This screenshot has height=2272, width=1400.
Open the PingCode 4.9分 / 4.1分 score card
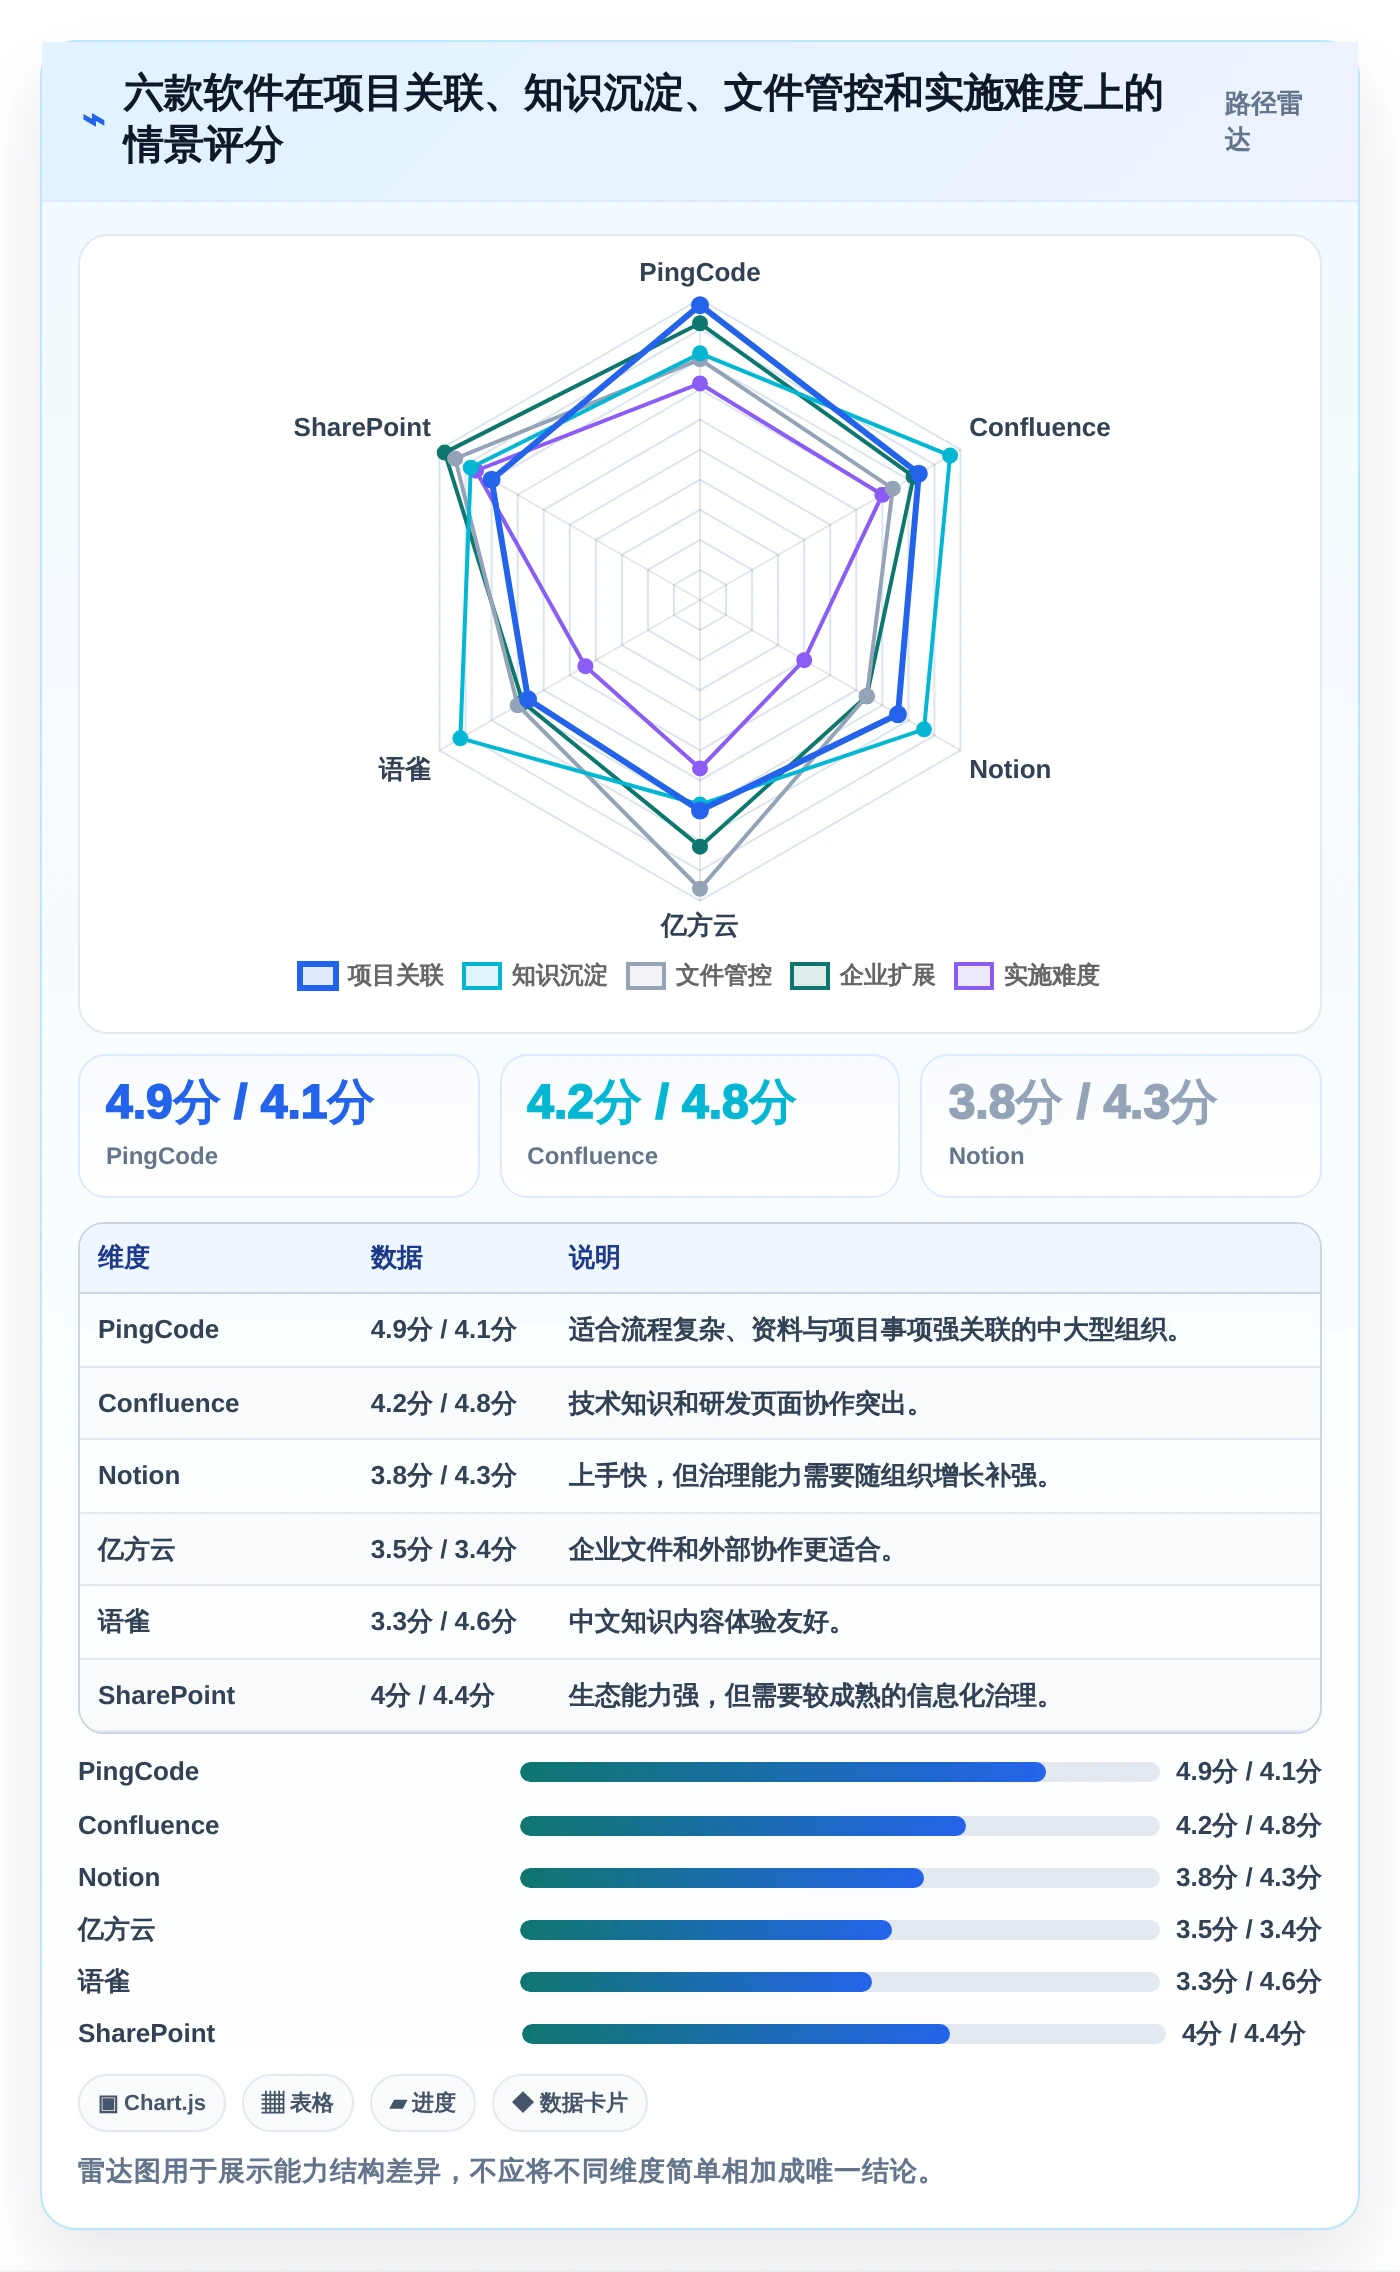point(279,1126)
